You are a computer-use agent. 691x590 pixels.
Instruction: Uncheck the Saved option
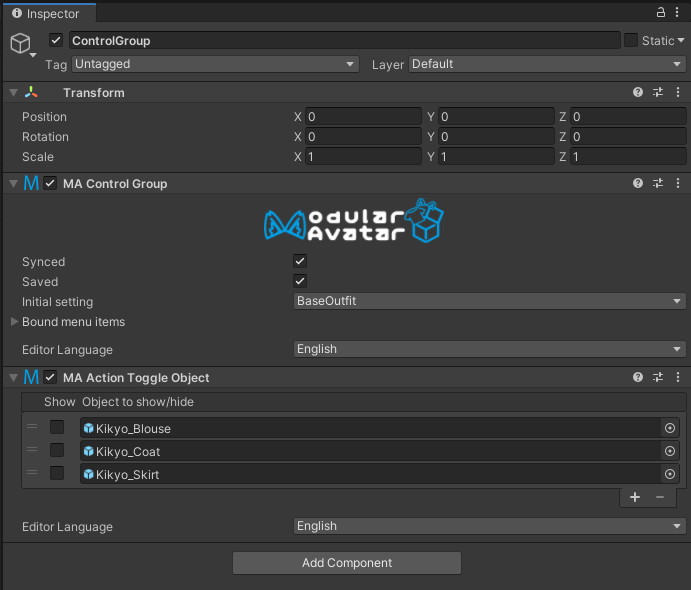point(300,281)
